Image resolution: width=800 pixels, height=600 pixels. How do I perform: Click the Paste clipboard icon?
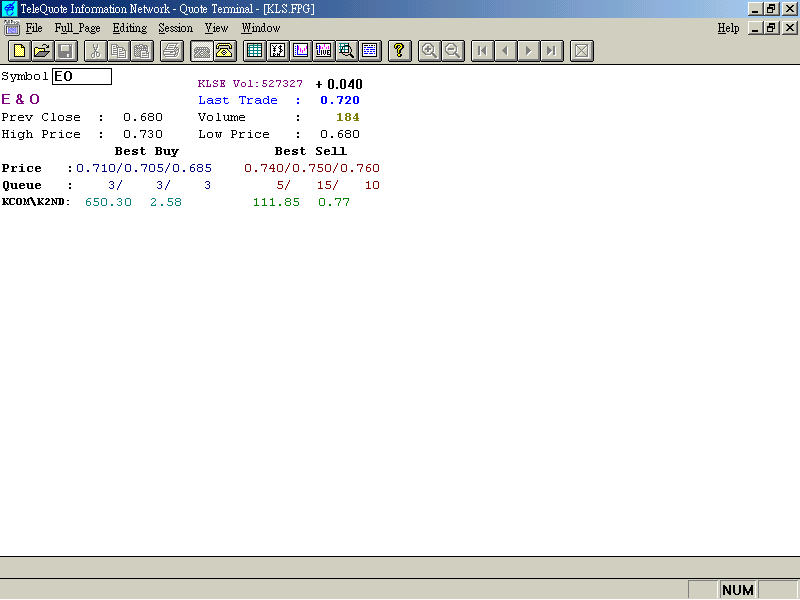pos(142,51)
